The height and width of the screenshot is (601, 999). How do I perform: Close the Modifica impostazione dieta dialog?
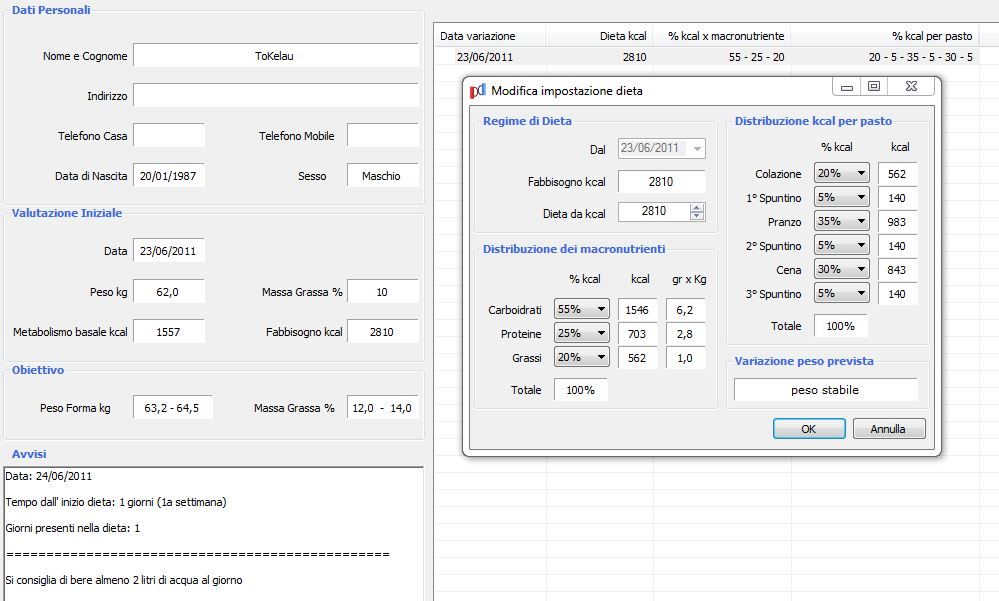tap(911, 87)
